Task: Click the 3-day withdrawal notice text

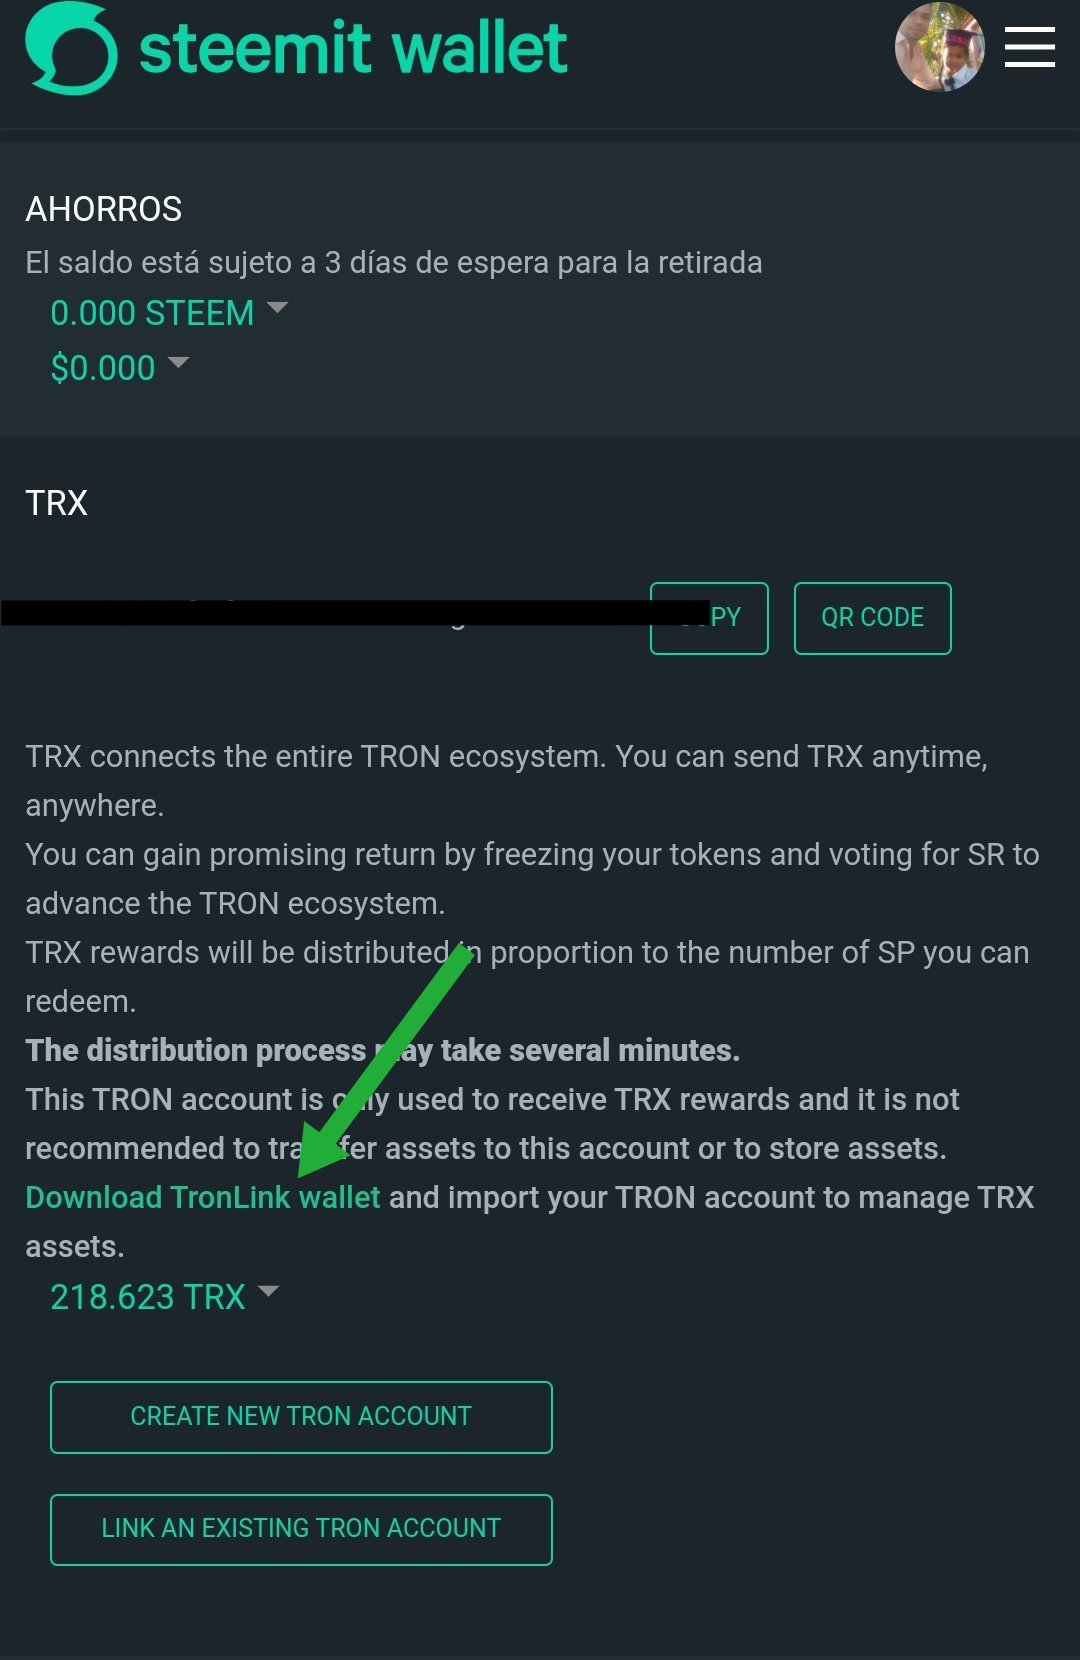Action: coord(392,262)
